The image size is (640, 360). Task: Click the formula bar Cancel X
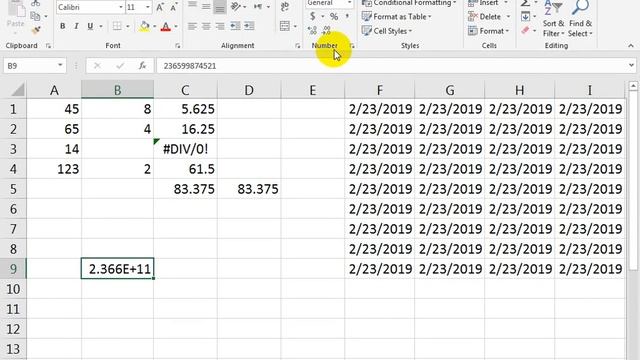(97, 65)
